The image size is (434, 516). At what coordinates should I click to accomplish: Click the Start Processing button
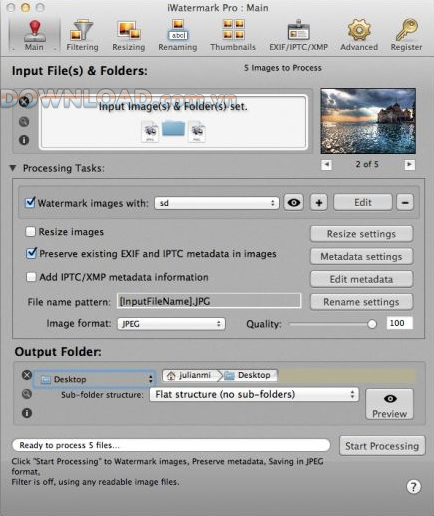coord(382,446)
